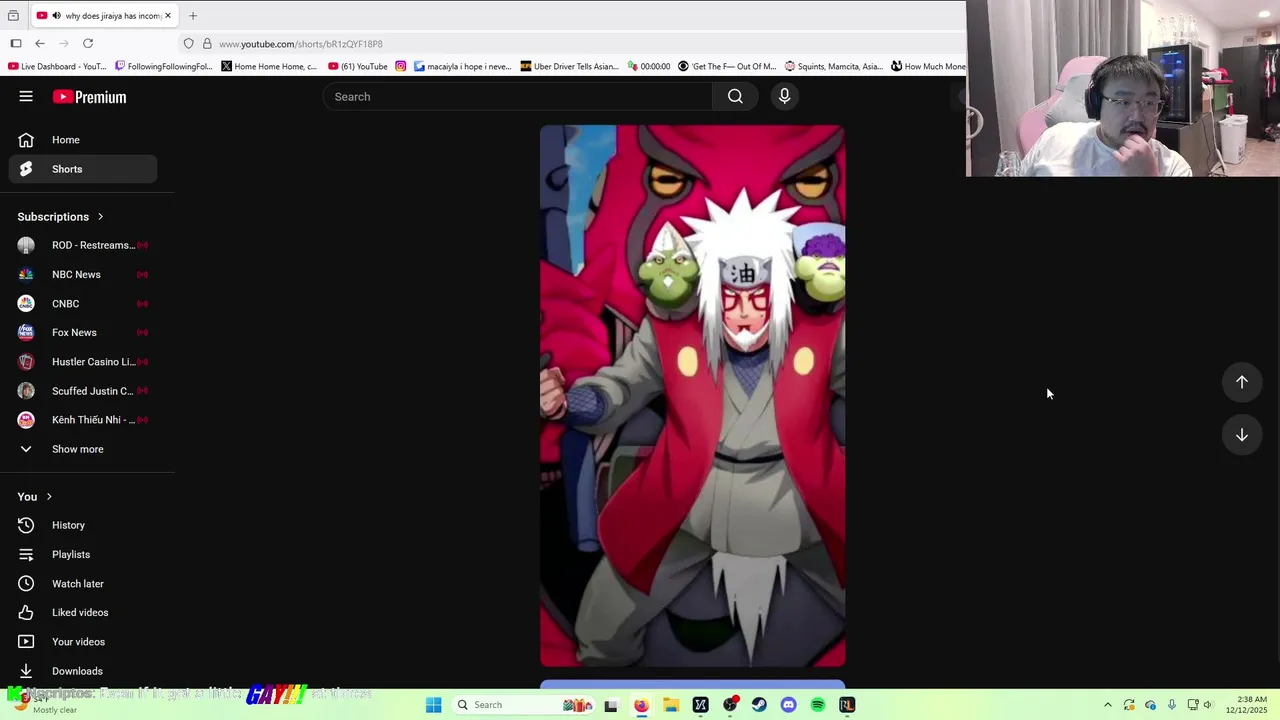Open the CNBC subscription channel
Screen dimensions: 1280x720
point(83,303)
